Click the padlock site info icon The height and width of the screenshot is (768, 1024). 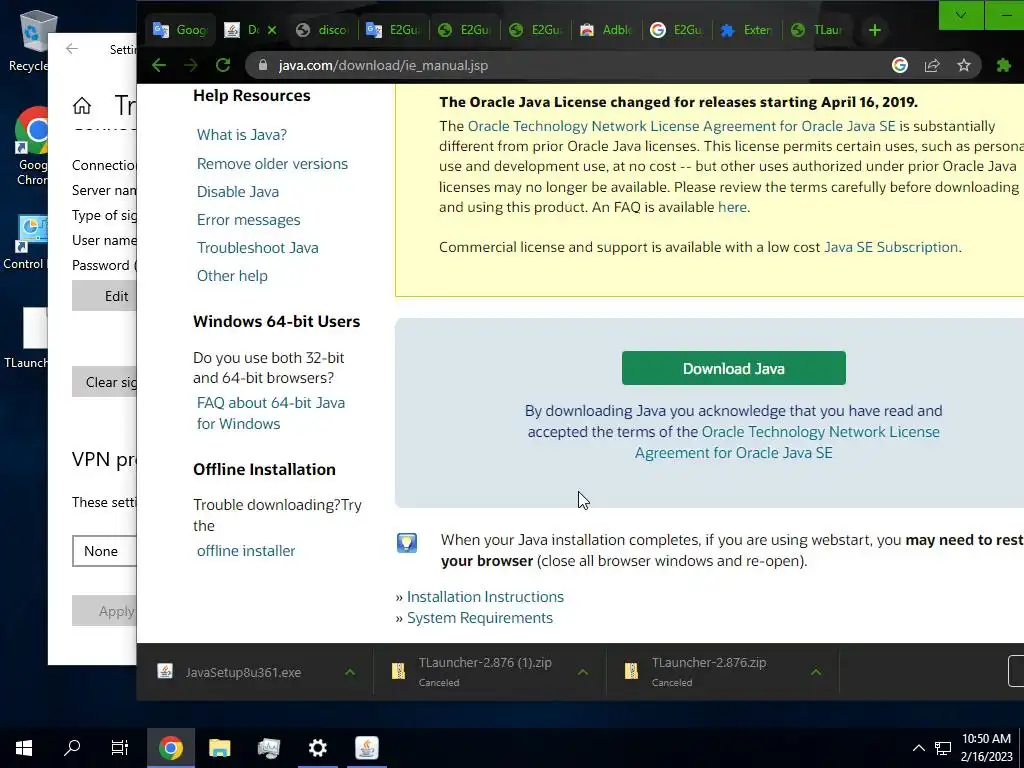pos(263,65)
